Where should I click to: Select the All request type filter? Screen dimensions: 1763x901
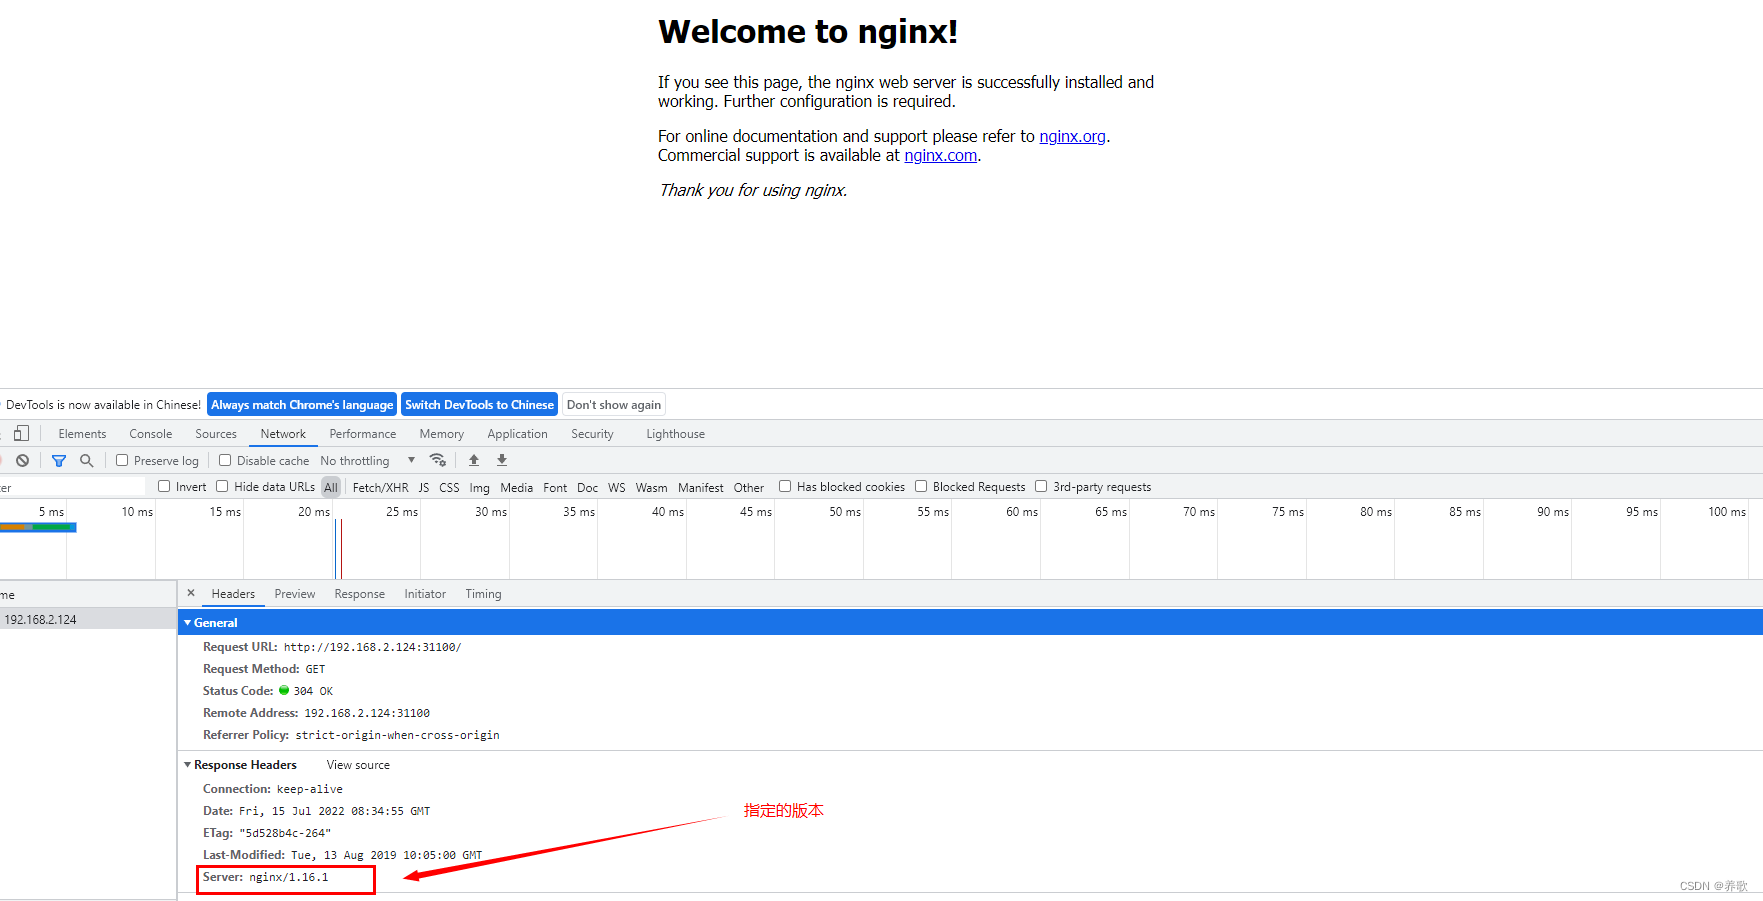pos(331,487)
